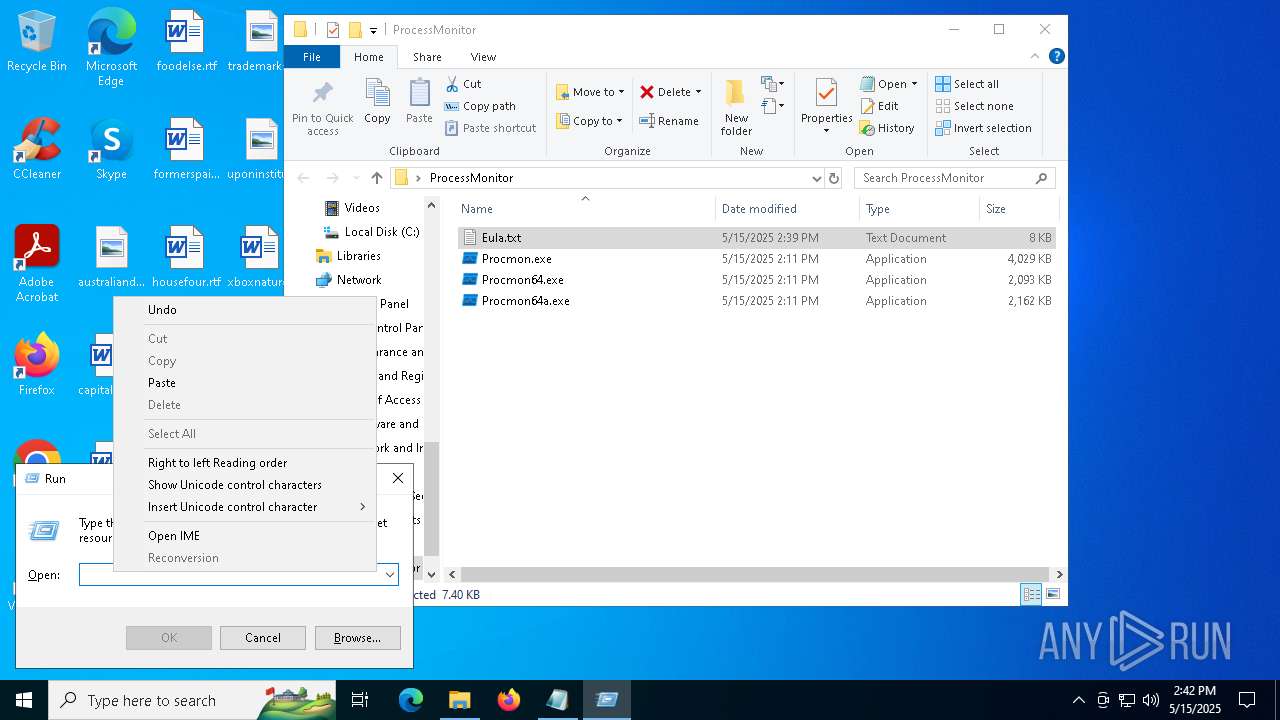This screenshot has width=1280, height=720.
Task: Switch to the Share ribbon tab
Action: [427, 57]
